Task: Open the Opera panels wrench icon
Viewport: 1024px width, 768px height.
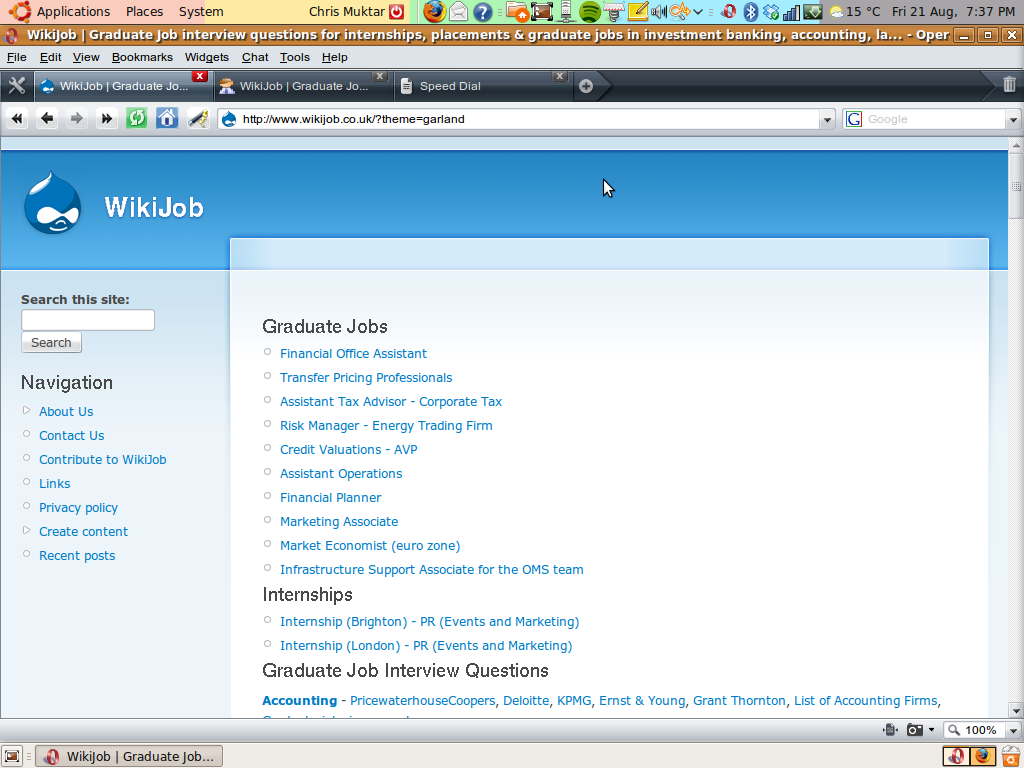Action: click(17, 86)
